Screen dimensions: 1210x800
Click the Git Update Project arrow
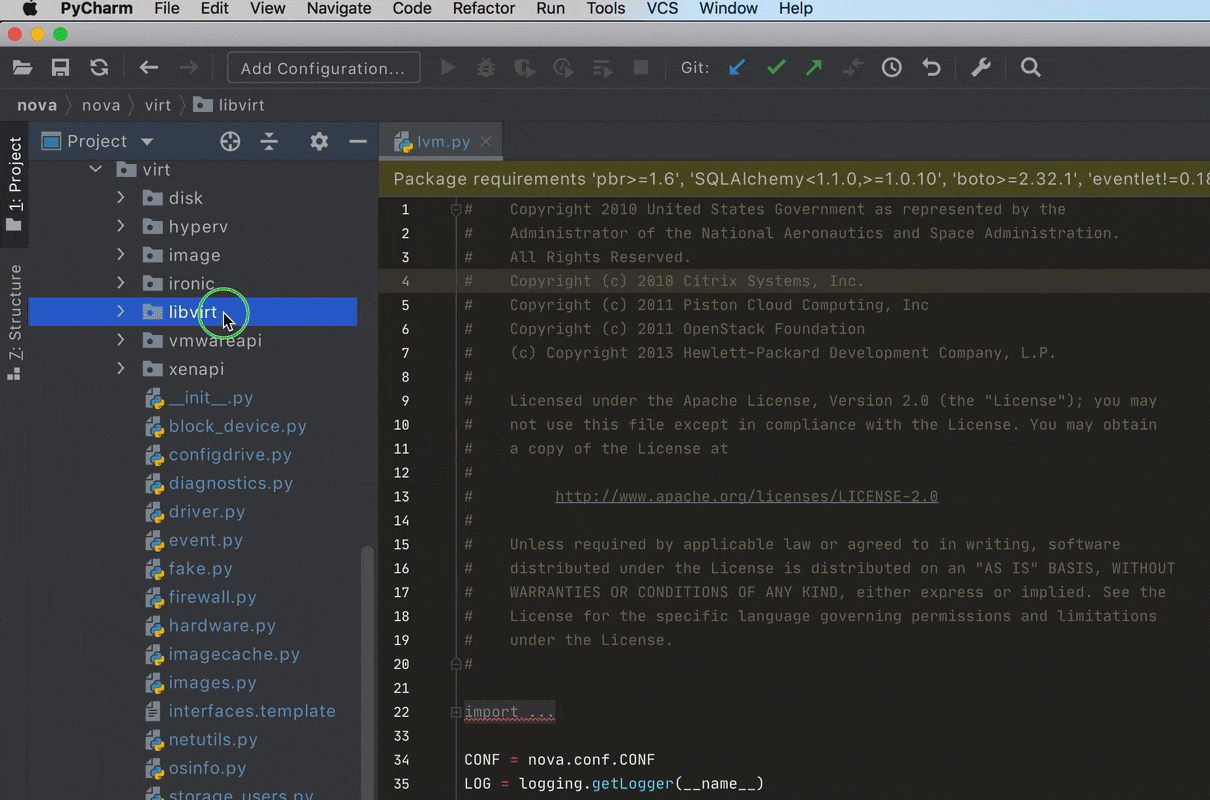coord(737,68)
